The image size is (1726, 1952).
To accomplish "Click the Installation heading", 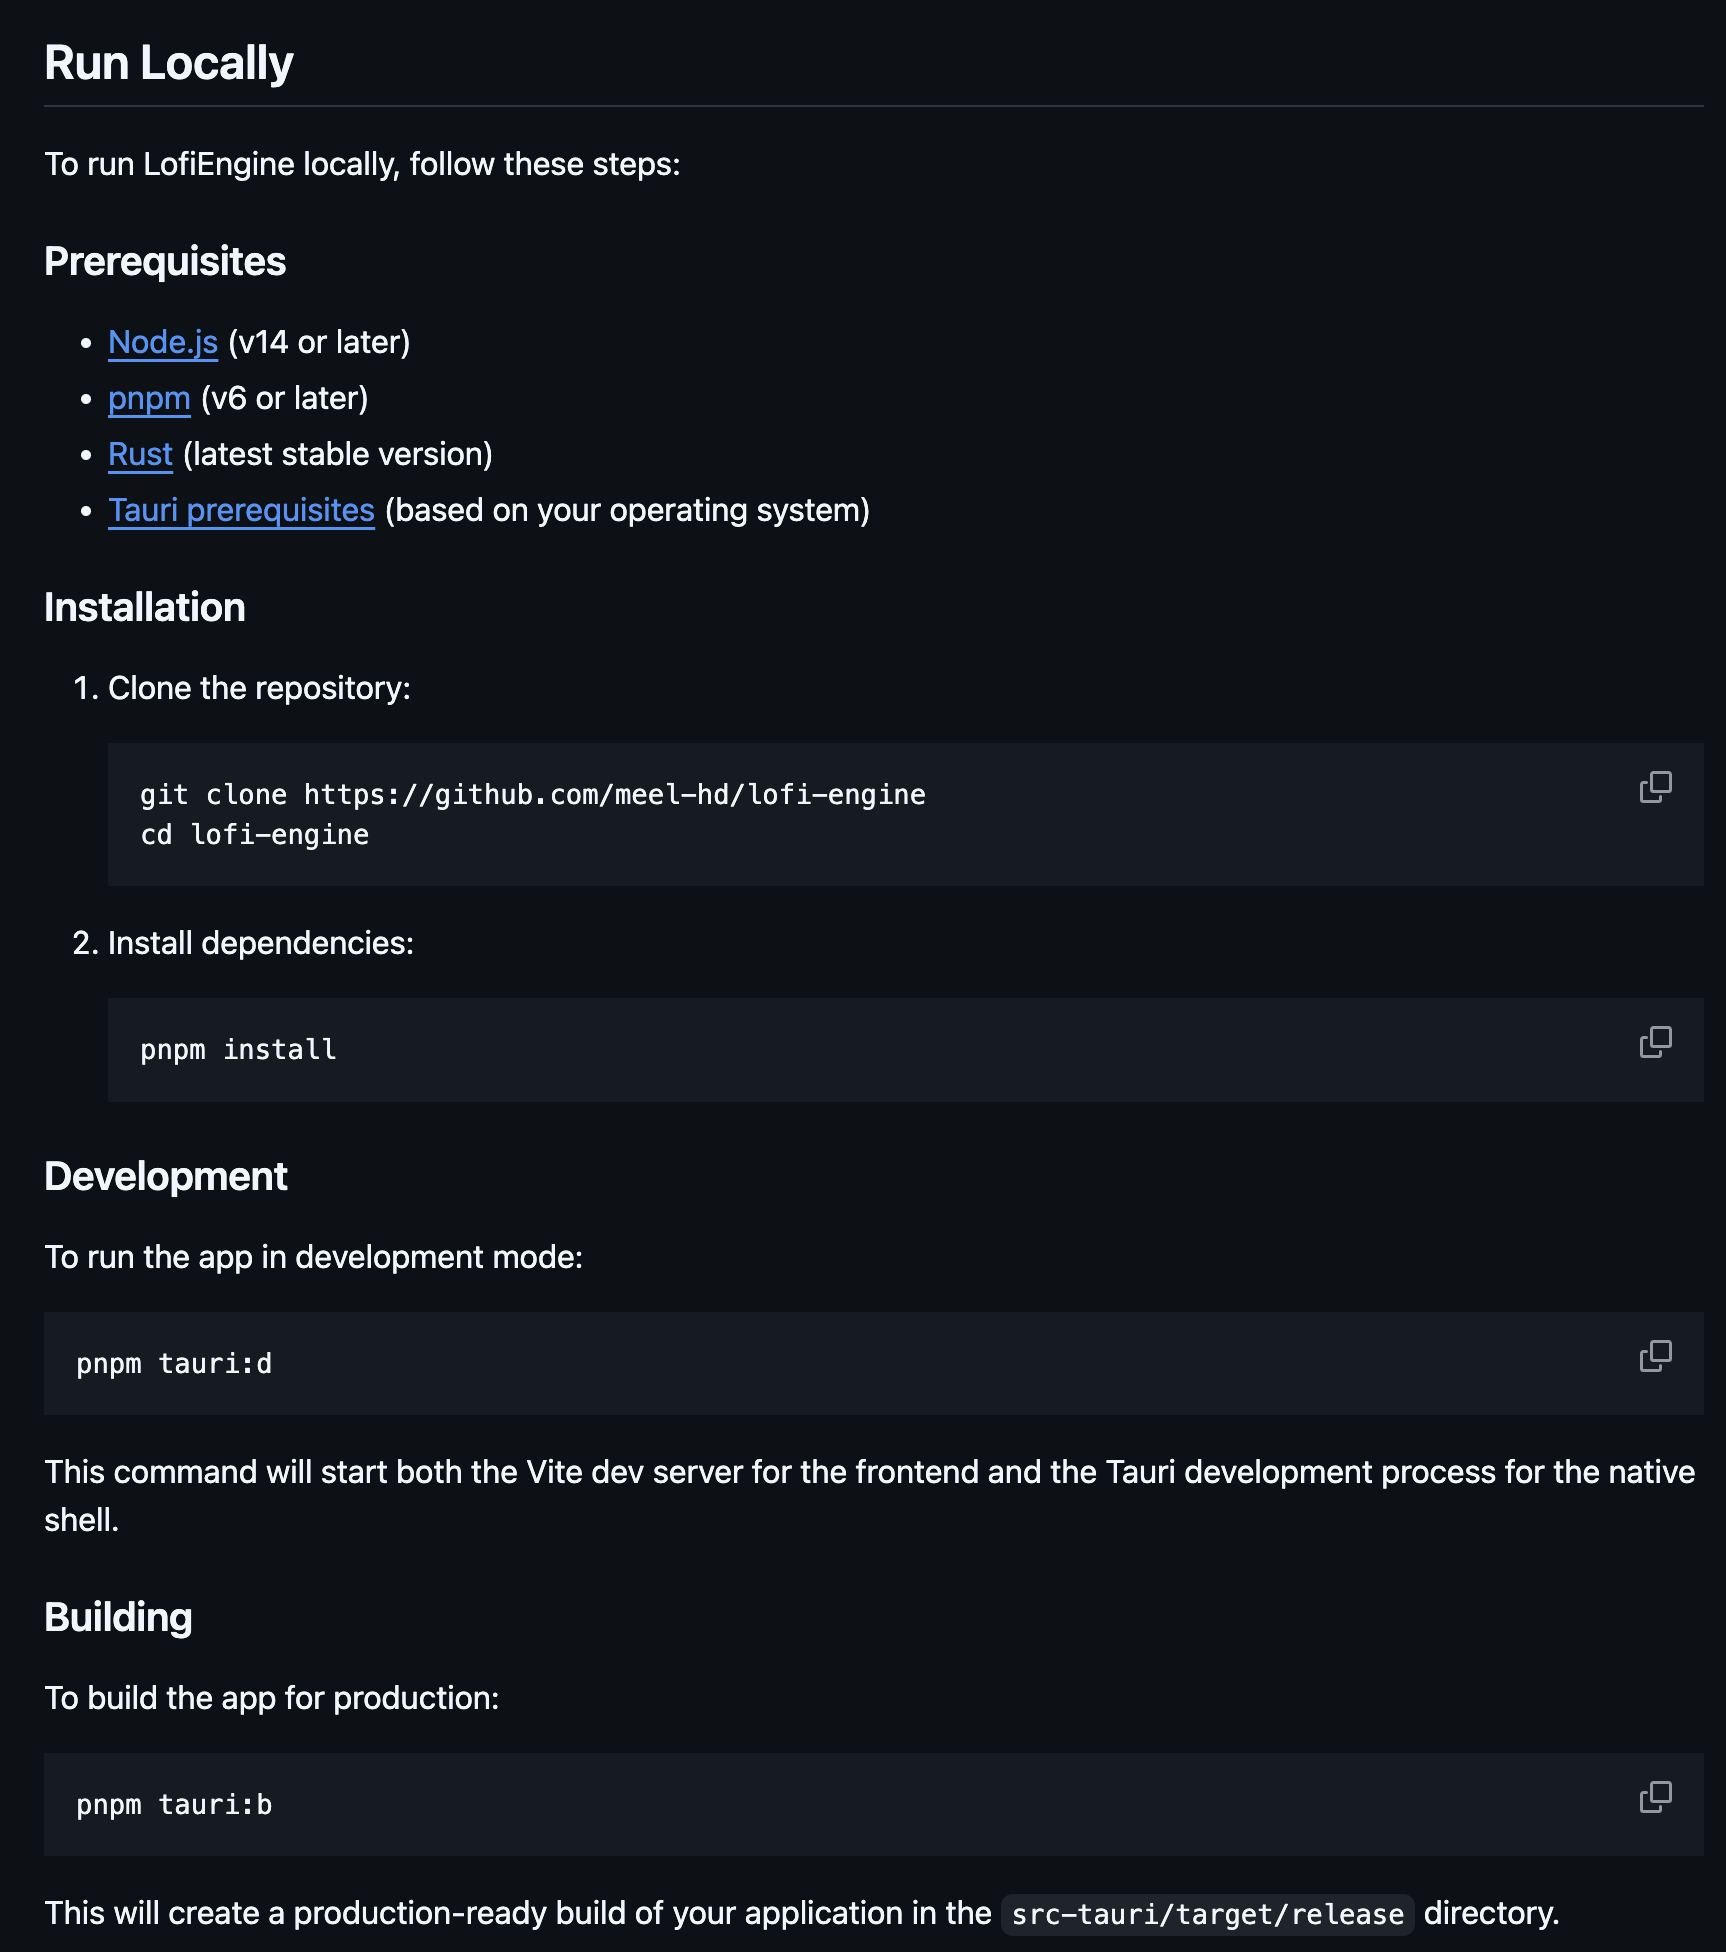I will [x=145, y=608].
